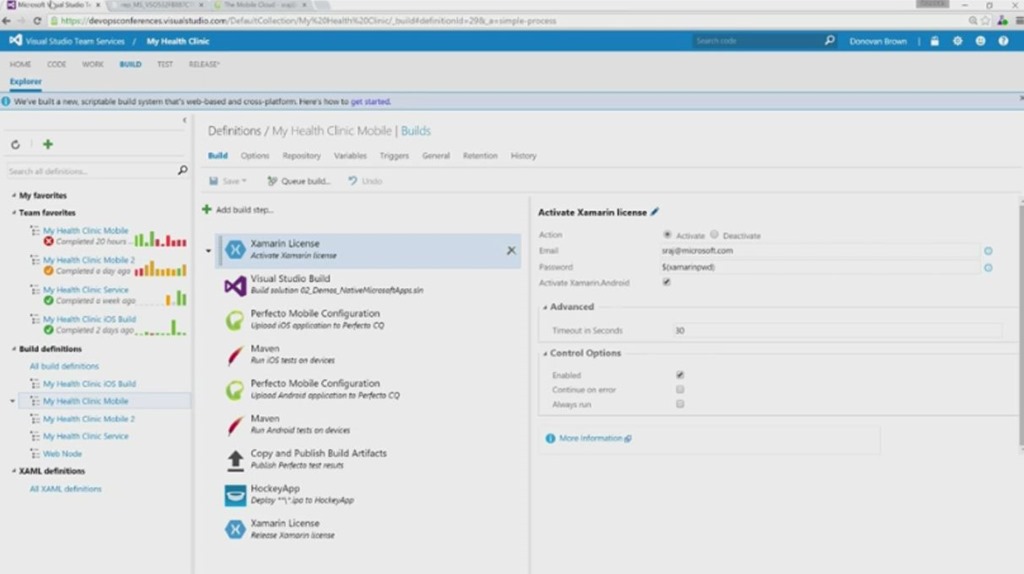Viewport: 1024px width, 574px height.
Task: Toggle Continue on error checkbox
Action: (x=680, y=389)
